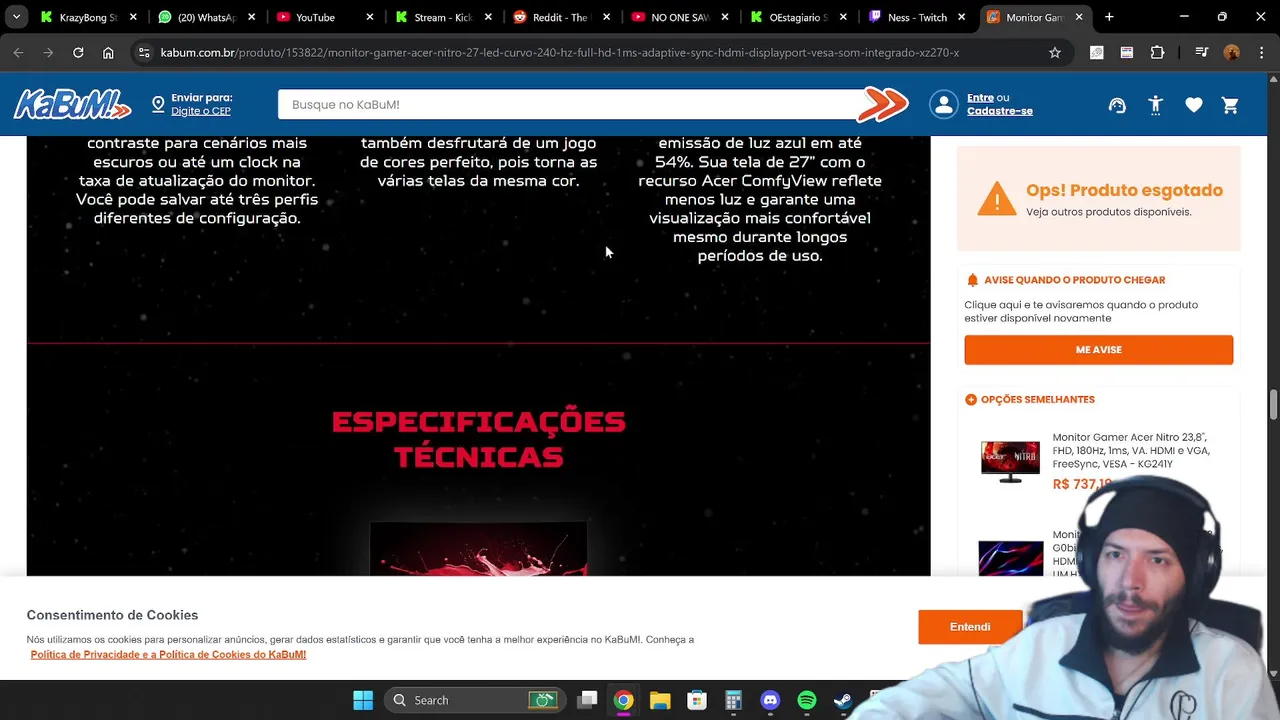
Task: Click the user profile avatar icon
Action: tap(943, 104)
